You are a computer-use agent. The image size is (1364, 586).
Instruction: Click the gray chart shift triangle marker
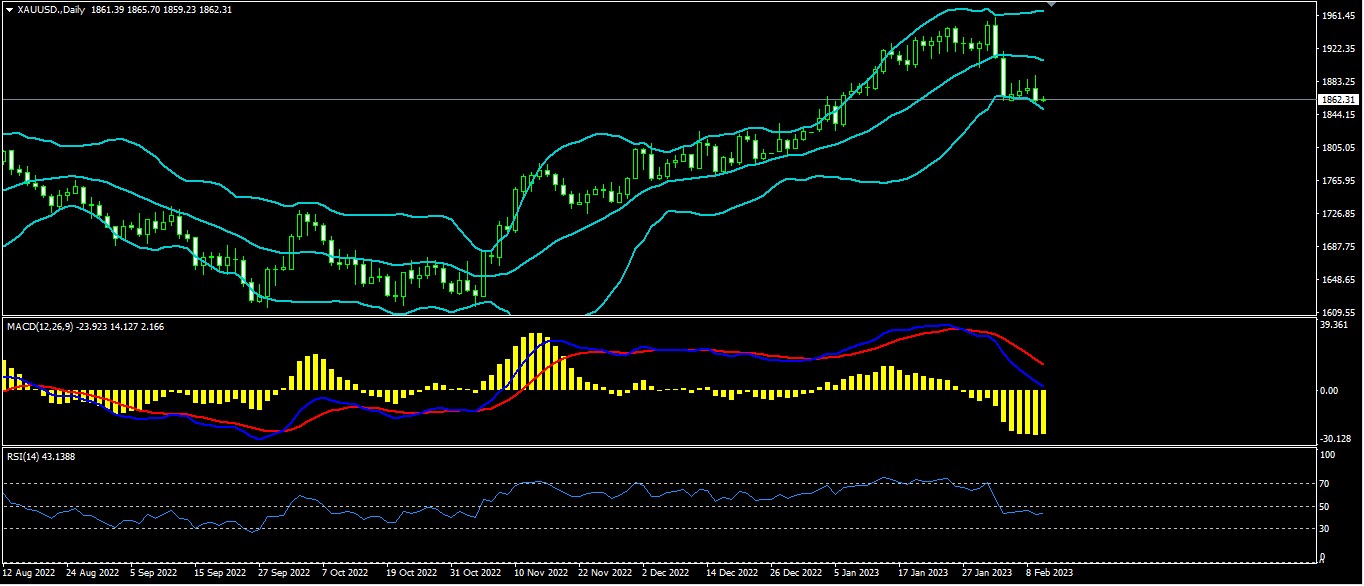point(1051,5)
